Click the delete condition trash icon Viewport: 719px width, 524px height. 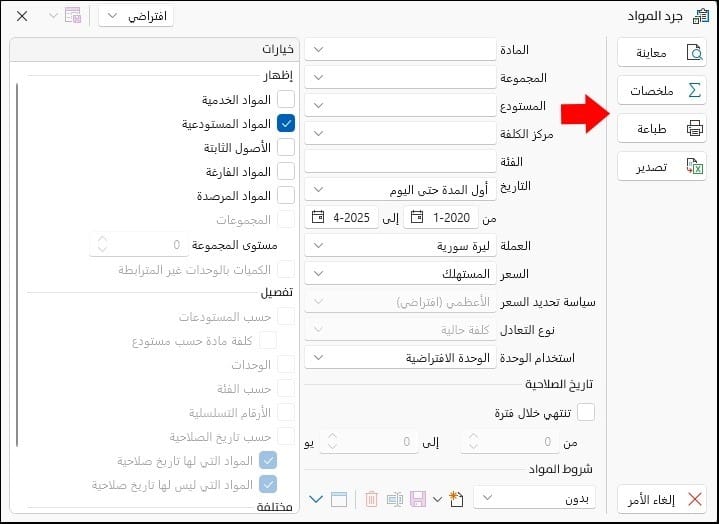click(371, 499)
